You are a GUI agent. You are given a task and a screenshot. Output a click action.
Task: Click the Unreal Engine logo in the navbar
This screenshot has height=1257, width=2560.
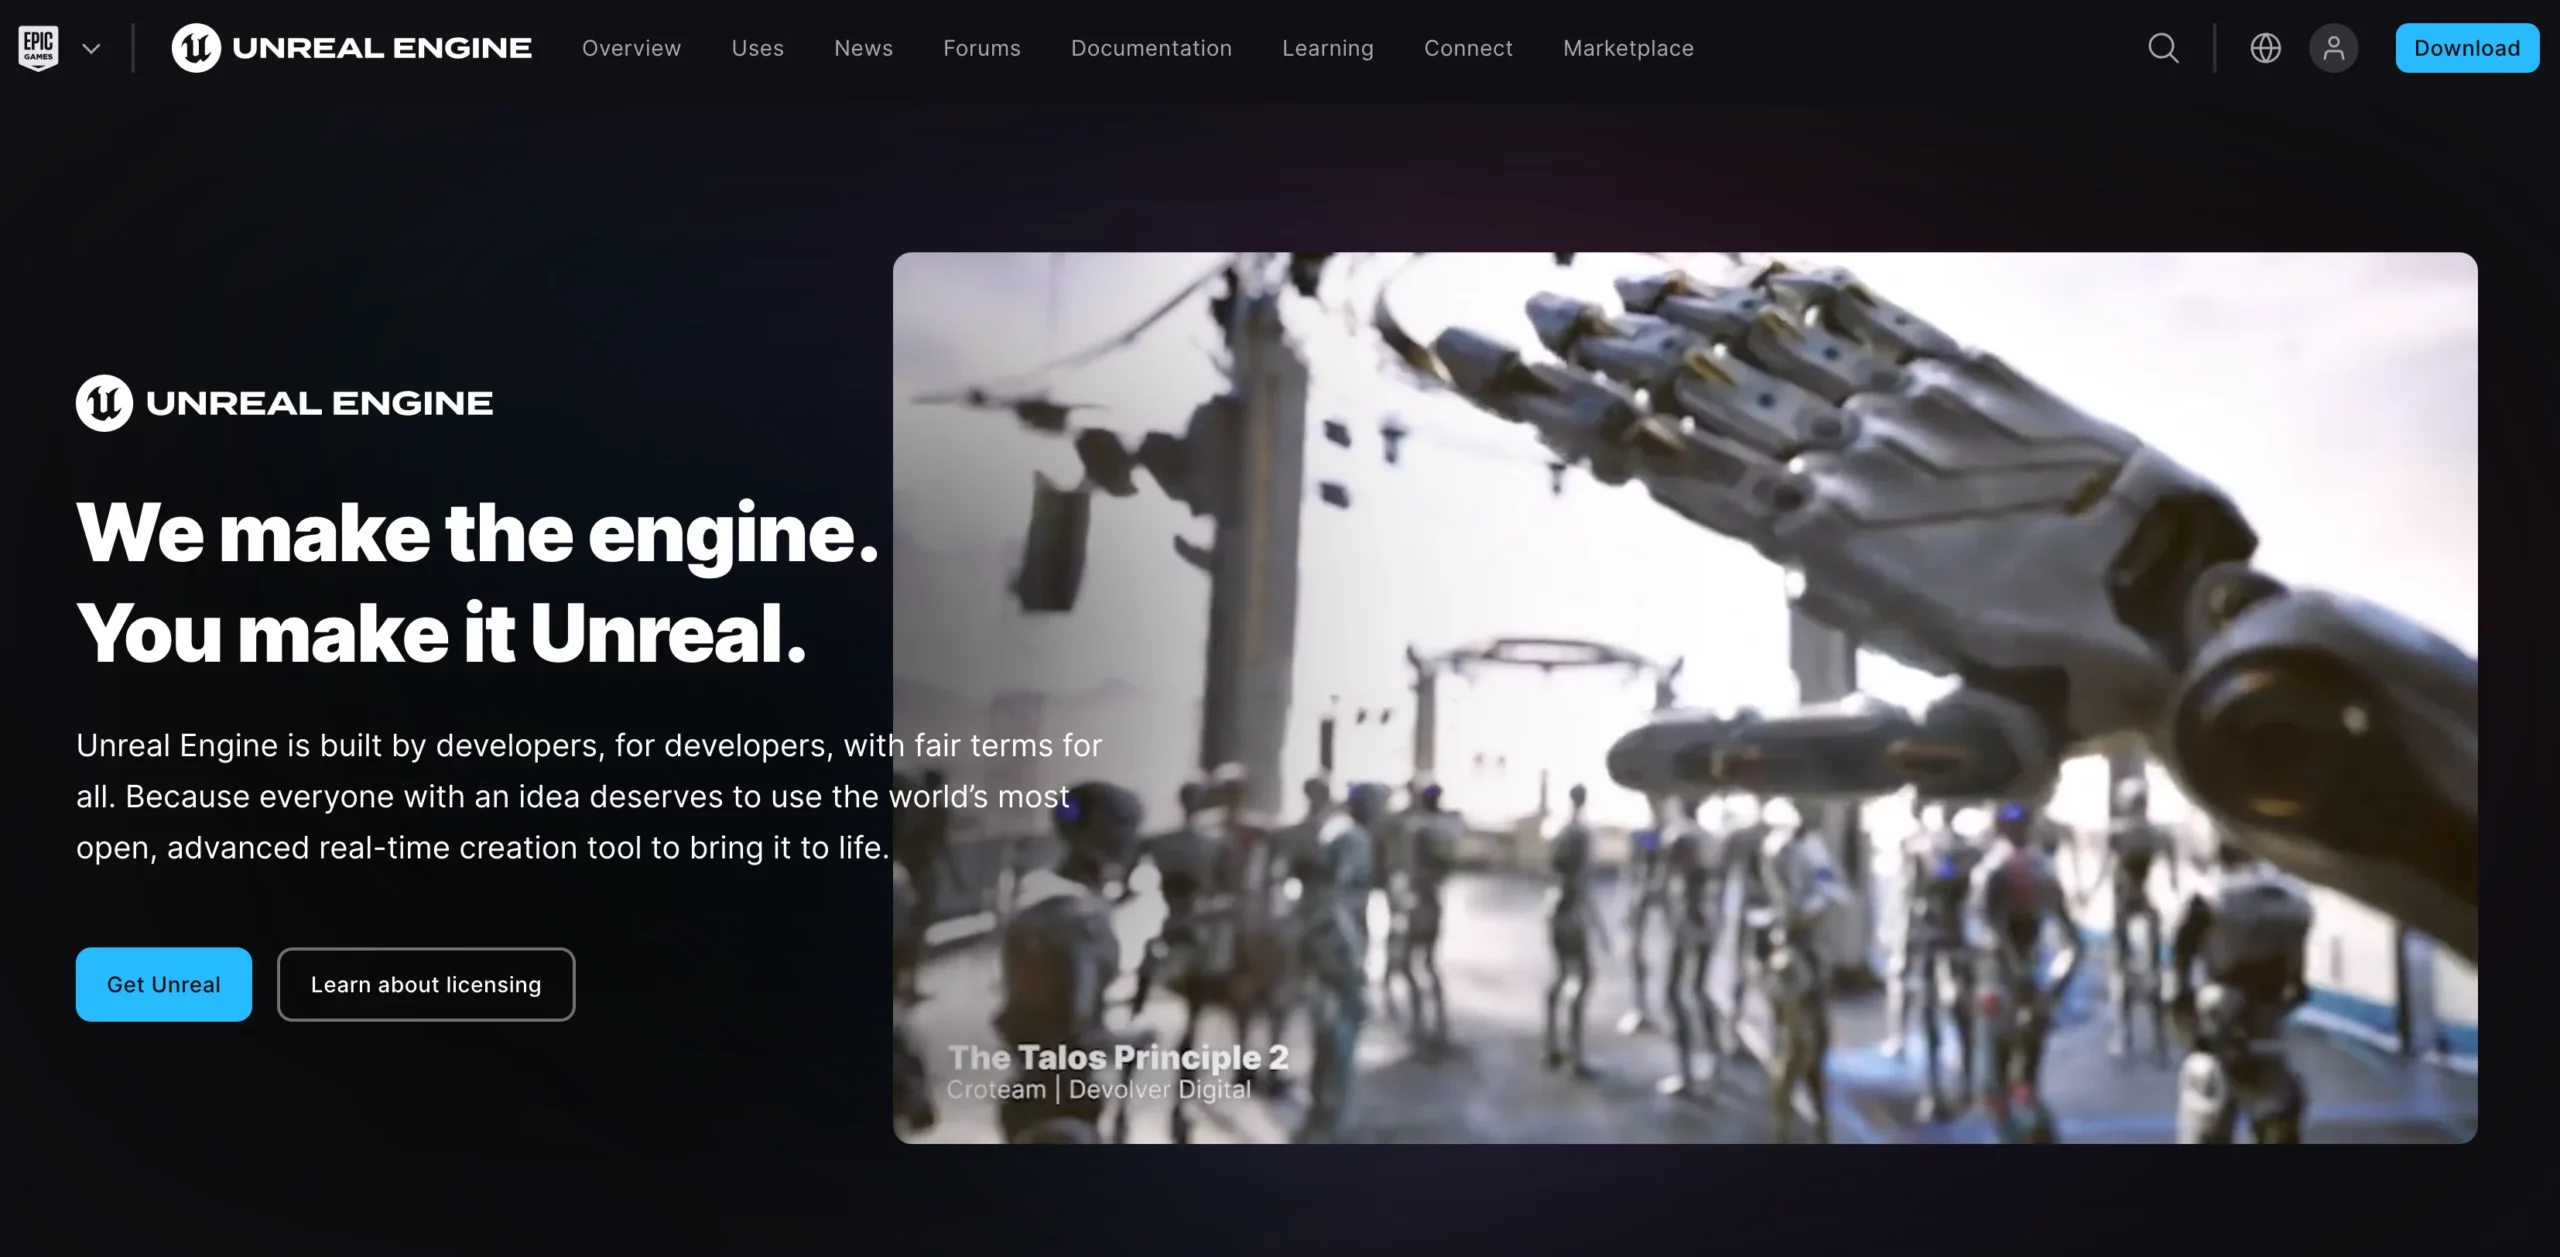pyautogui.click(x=351, y=48)
